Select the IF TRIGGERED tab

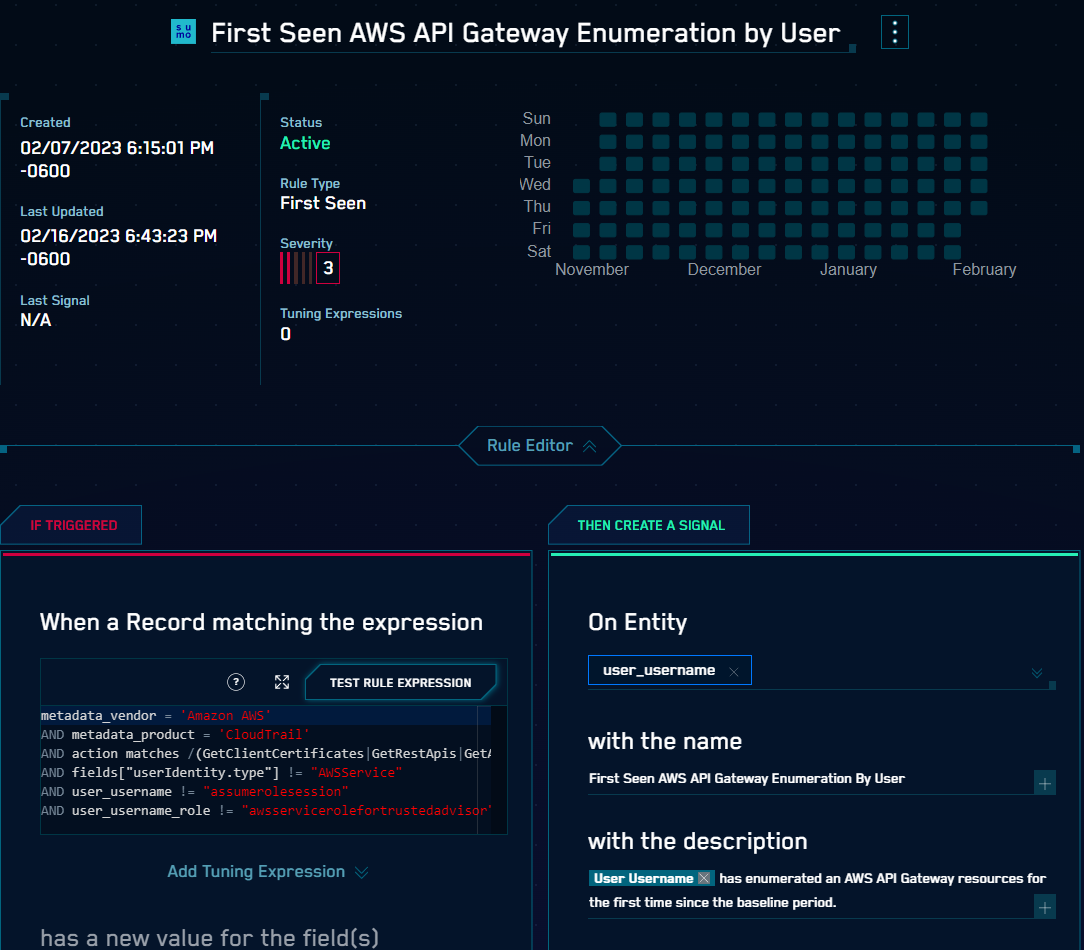[73, 525]
